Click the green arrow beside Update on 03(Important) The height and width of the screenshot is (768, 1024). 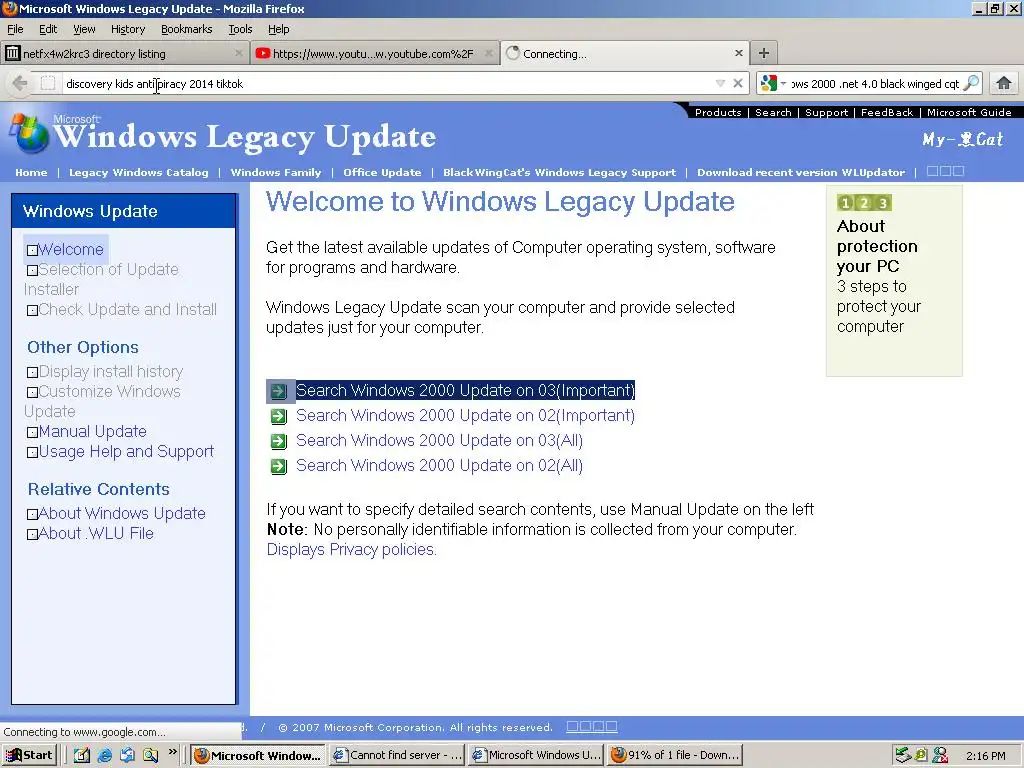point(279,391)
